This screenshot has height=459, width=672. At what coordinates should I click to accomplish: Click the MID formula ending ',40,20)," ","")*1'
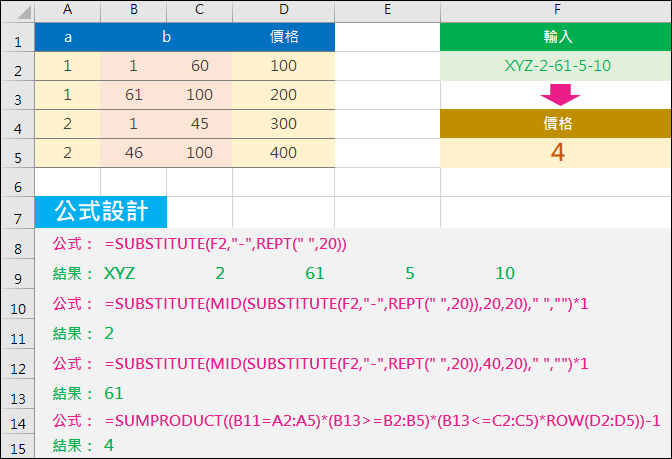pyautogui.click(x=347, y=364)
